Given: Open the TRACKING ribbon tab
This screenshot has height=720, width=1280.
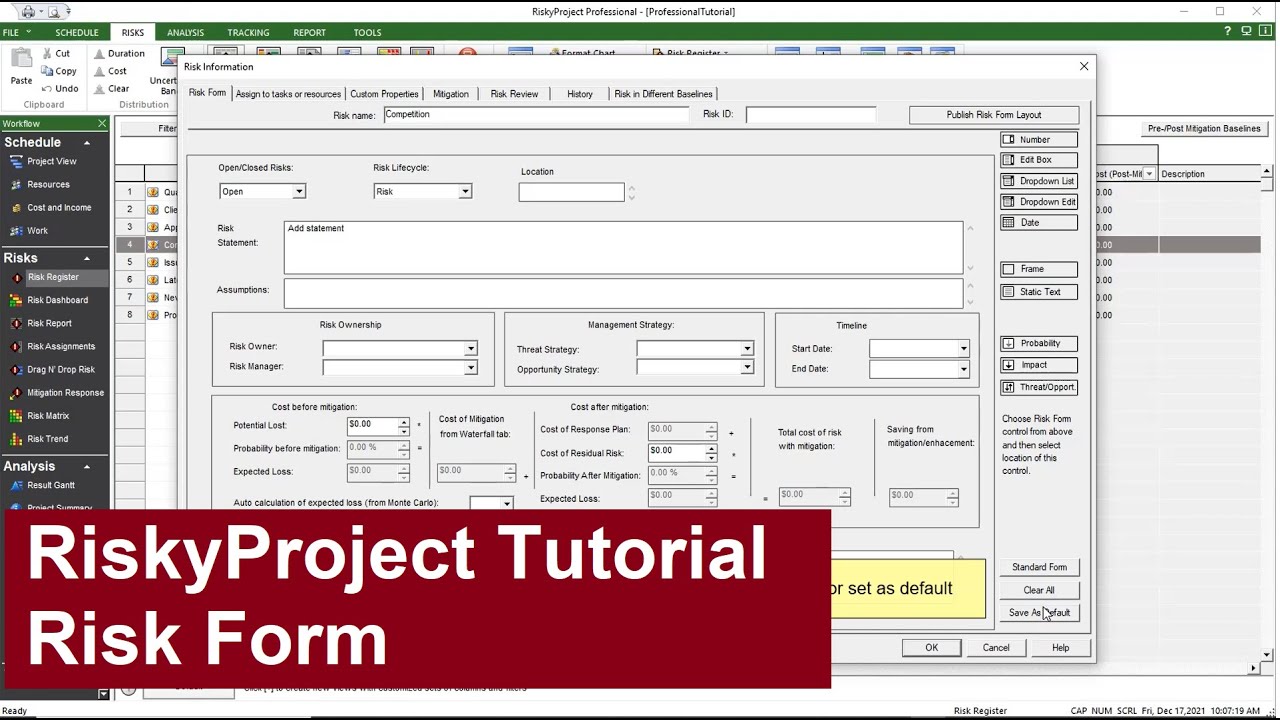Looking at the screenshot, I should pyautogui.click(x=248, y=33).
